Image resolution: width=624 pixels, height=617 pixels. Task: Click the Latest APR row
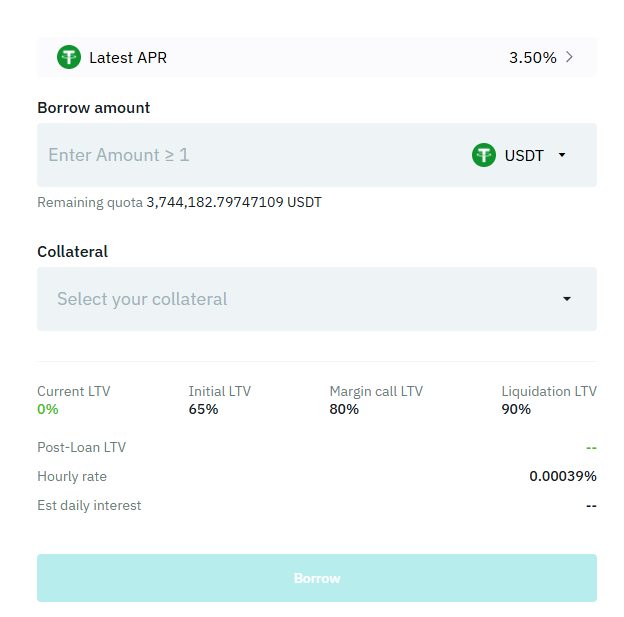[317, 57]
